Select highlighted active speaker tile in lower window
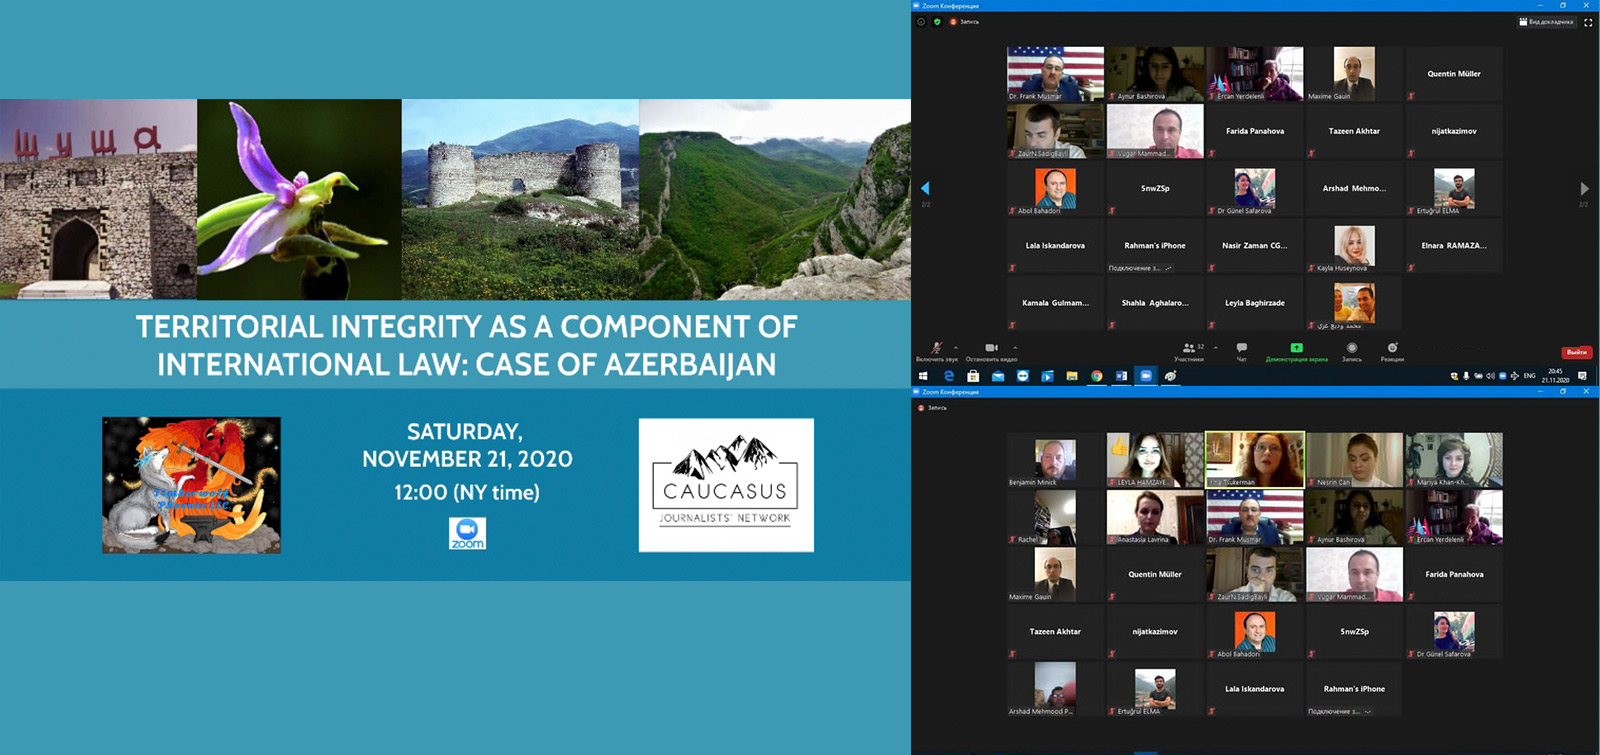The width and height of the screenshot is (1600, 755). (1255, 460)
